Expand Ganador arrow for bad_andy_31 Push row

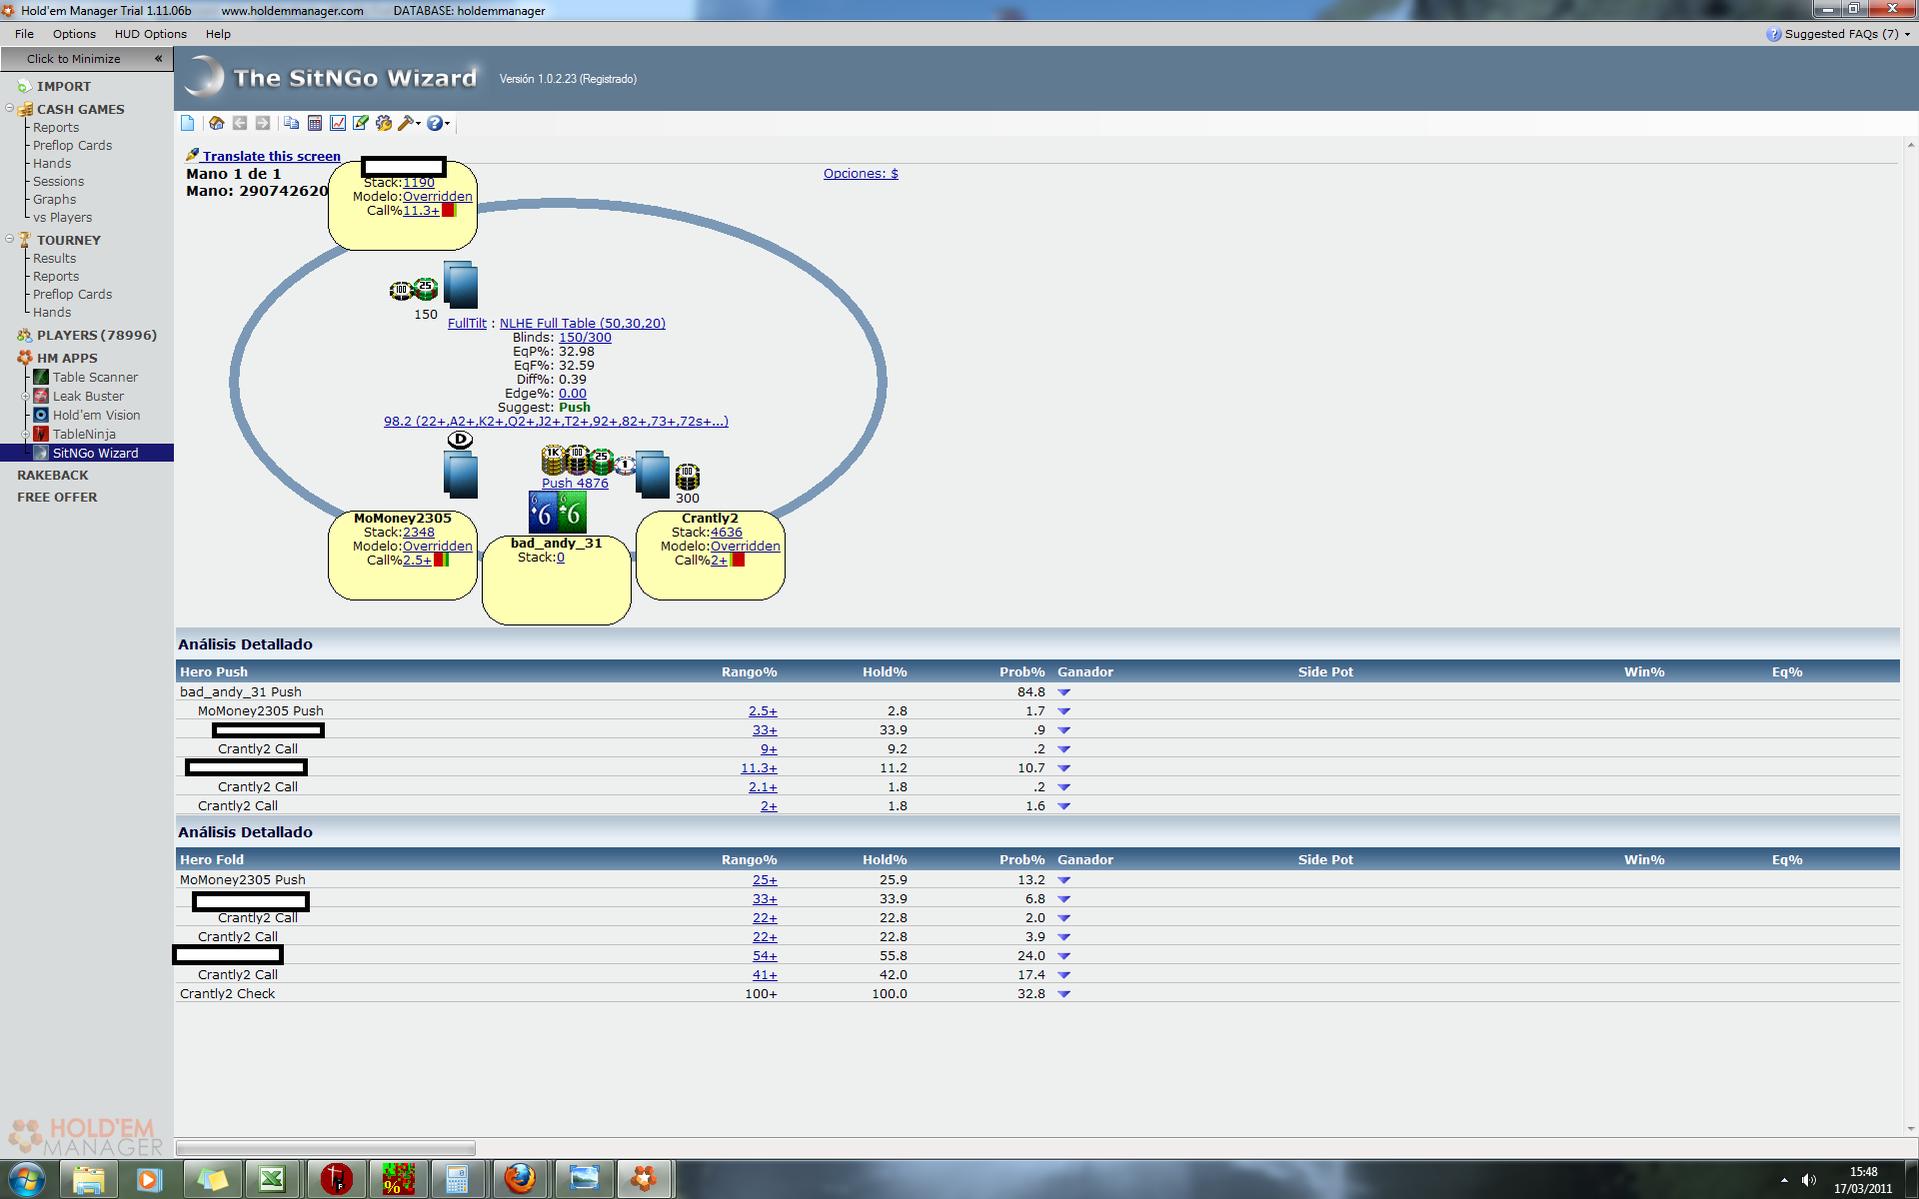point(1064,692)
